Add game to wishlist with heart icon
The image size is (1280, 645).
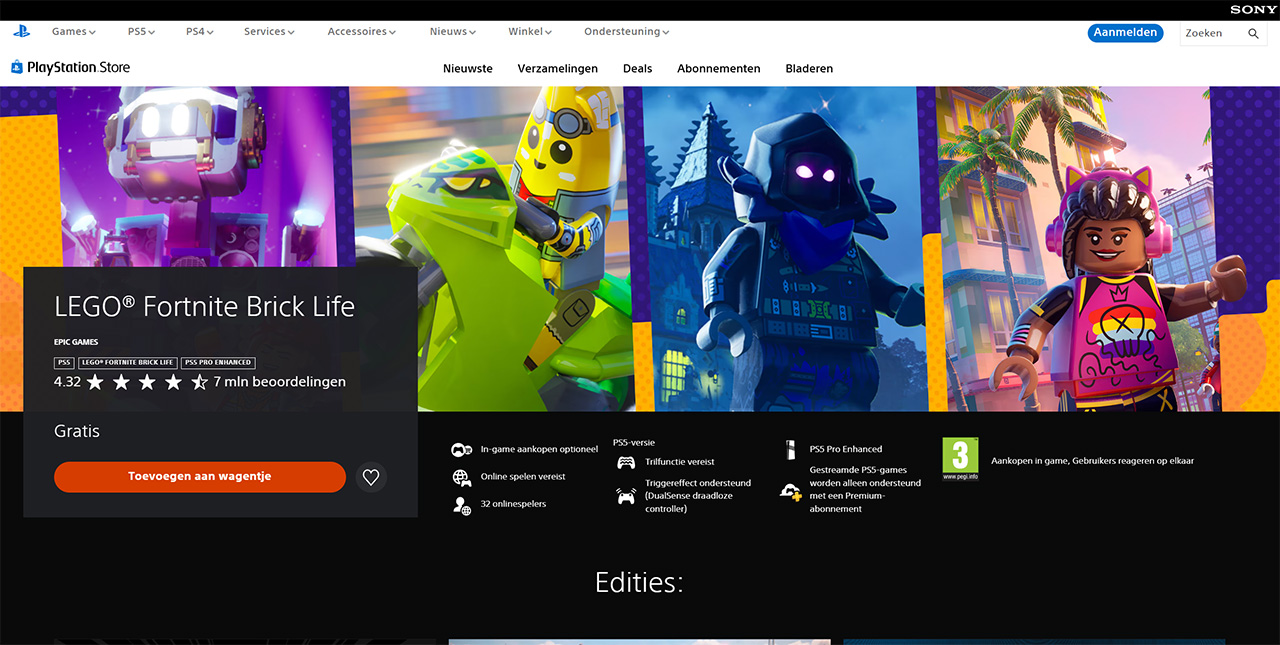(371, 477)
